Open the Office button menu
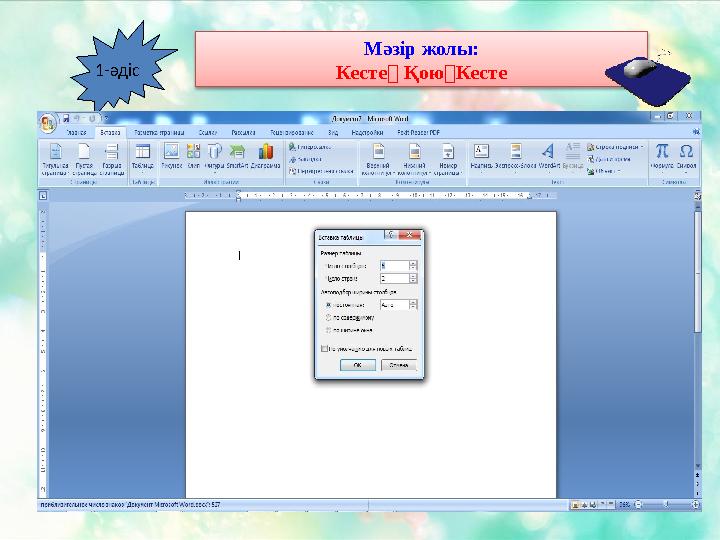The width and height of the screenshot is (720, 540). coord(48,123)
